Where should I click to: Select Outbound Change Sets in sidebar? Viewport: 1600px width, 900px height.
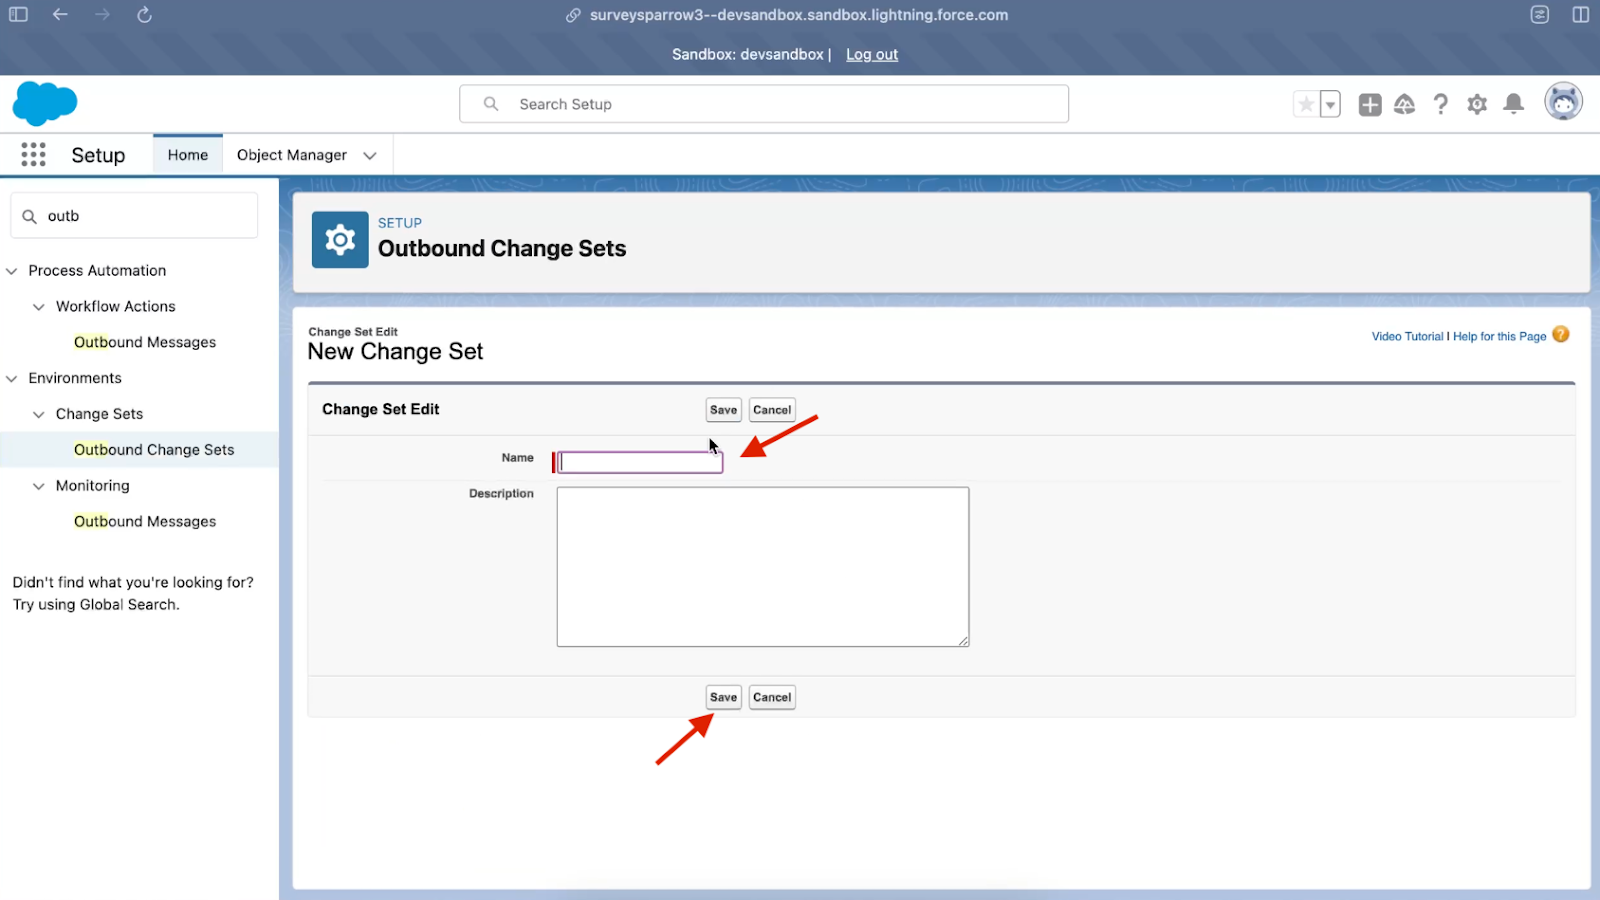click(x=154, y=450)
